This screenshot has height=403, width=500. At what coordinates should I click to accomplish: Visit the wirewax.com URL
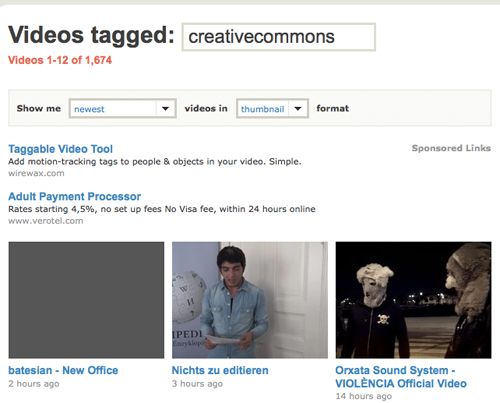[36, 173]
